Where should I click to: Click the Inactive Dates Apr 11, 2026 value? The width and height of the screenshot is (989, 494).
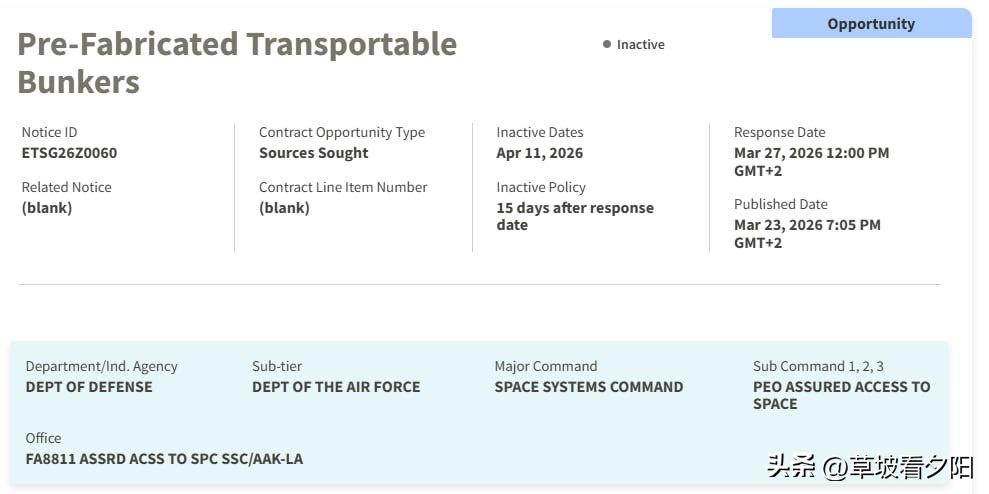539,153
